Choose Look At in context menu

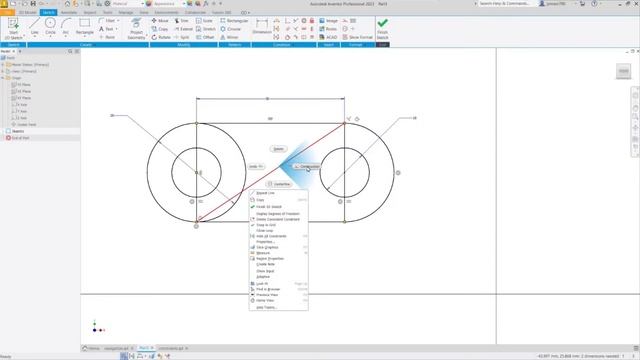278,284
